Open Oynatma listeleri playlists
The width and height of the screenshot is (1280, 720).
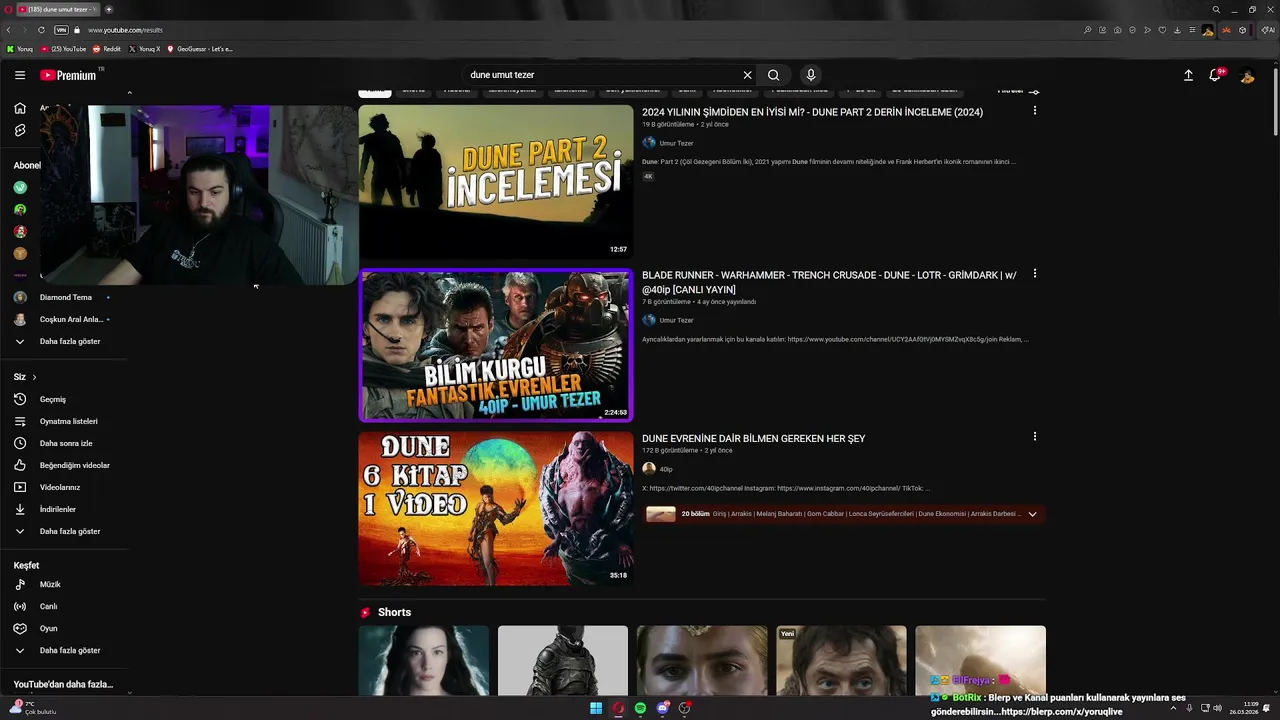68,421
